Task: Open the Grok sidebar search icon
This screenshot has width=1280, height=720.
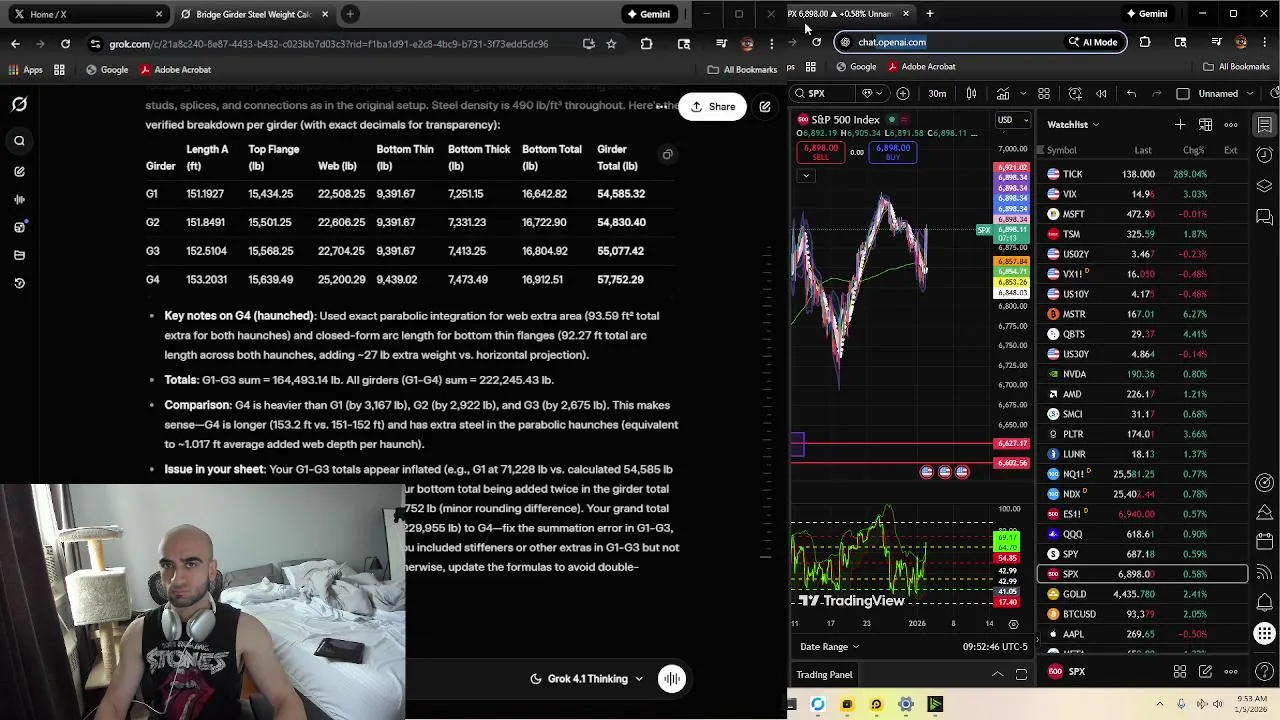Action: coord(19,141)
